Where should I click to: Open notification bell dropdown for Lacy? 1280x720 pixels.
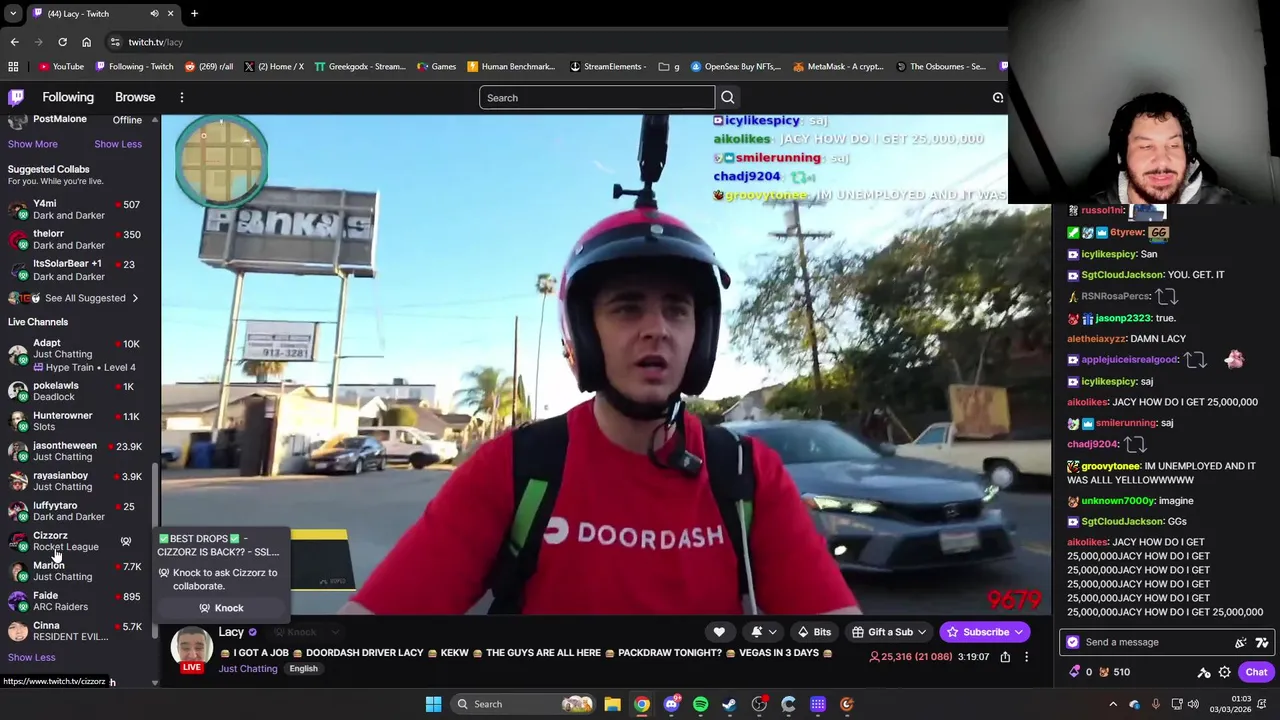(x=763, y=632)
